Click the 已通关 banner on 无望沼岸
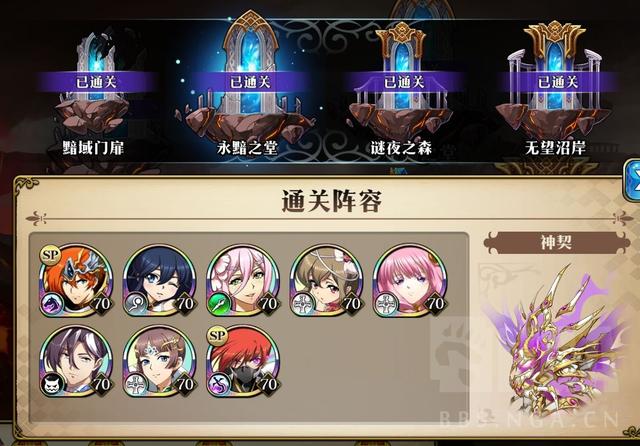640x446 pixels. point(558,82)
